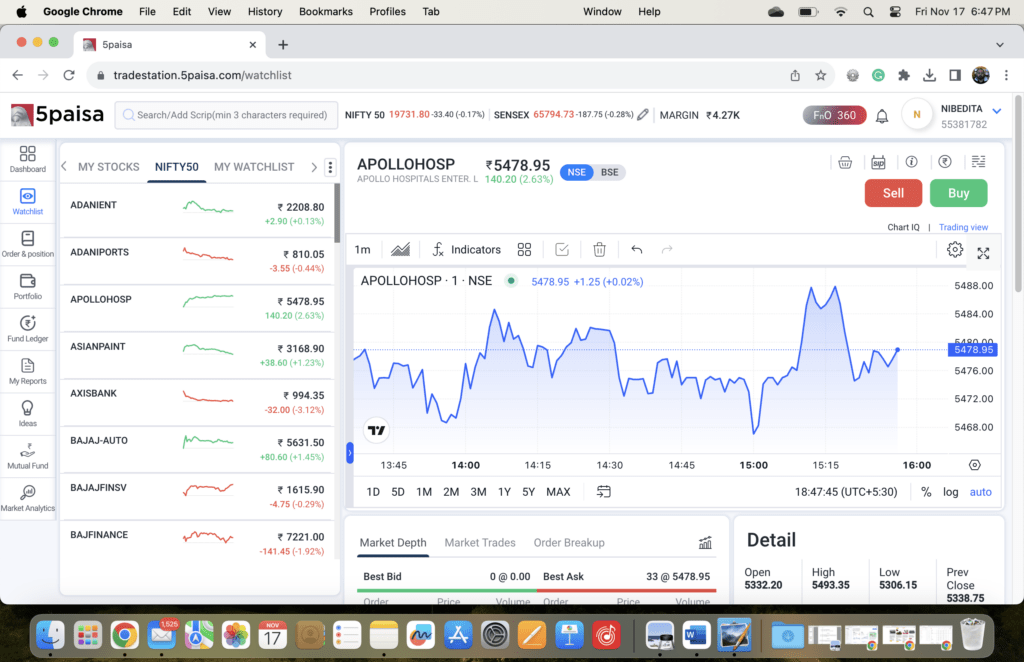The width and height of the screenshot is (1024, 662).
Task: Switch to MY WATCHLIST tab
Action: [x=254, y=167]
